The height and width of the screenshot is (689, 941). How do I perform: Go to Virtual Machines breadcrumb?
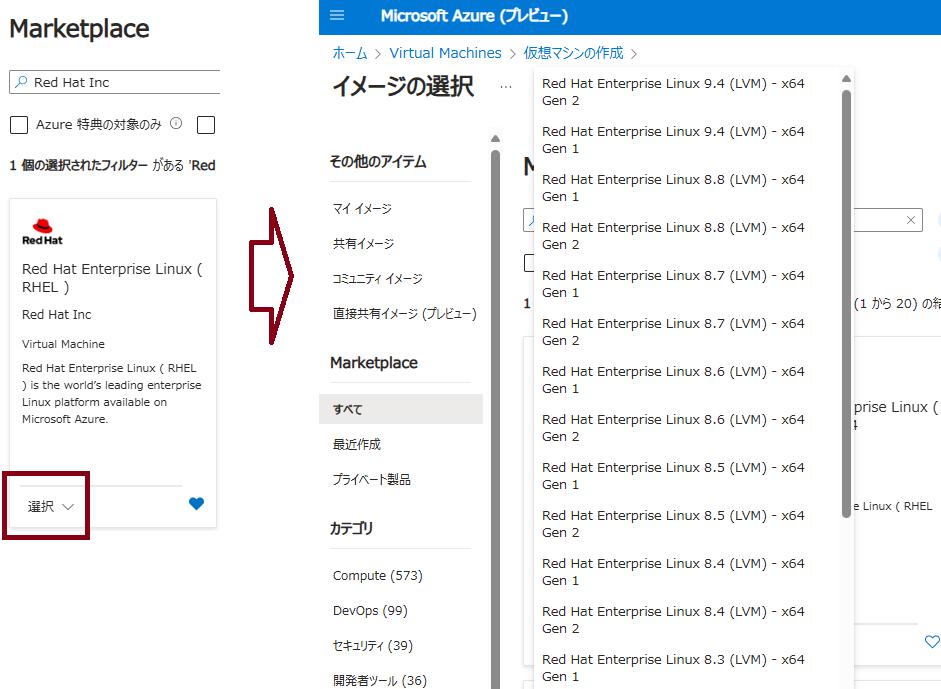pos(445,53)
